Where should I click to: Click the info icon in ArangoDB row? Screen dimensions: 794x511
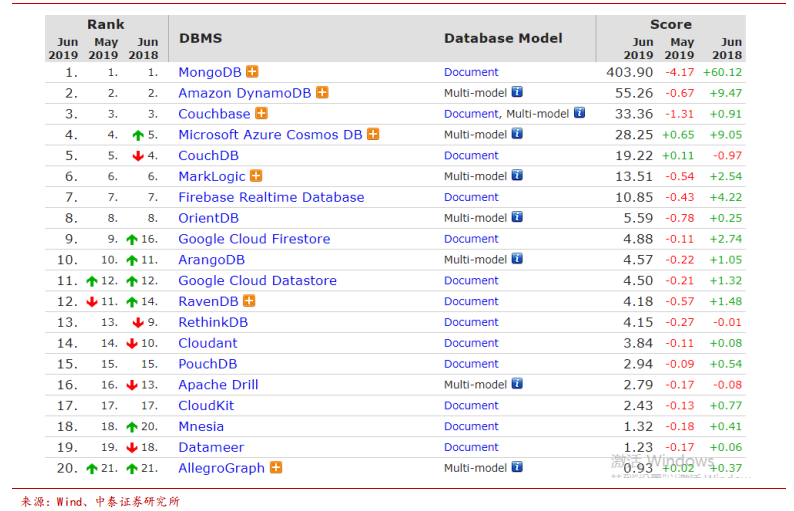(517, 258)
